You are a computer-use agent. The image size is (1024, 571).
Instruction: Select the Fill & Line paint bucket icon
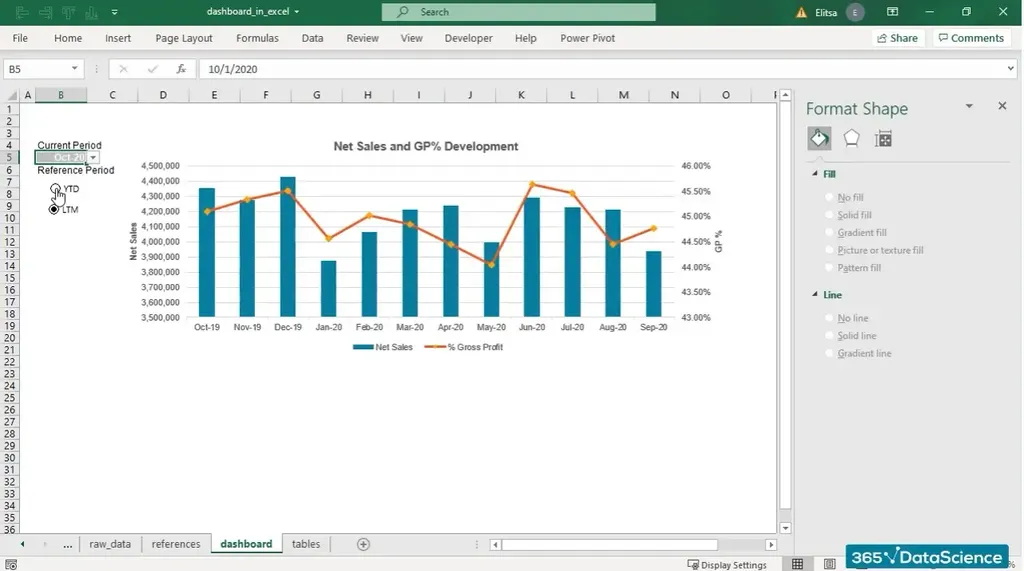[819, 139]
